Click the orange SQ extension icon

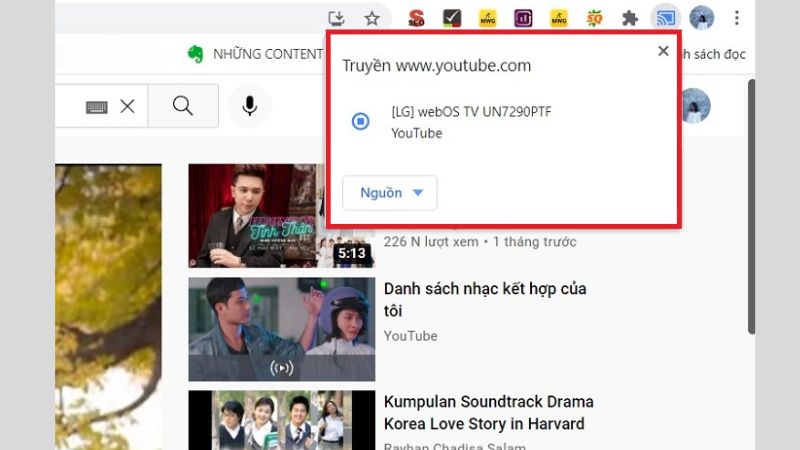coord(594,18)
